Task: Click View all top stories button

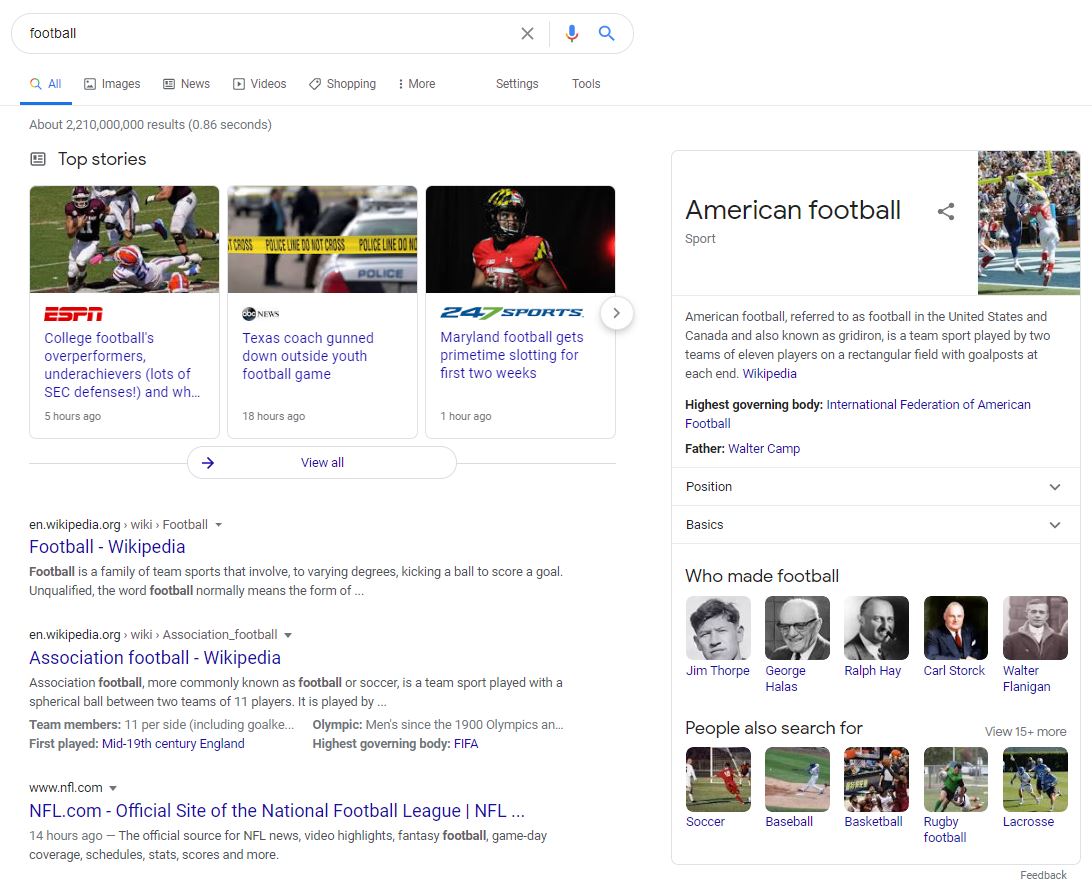Action: coord(322,462)
